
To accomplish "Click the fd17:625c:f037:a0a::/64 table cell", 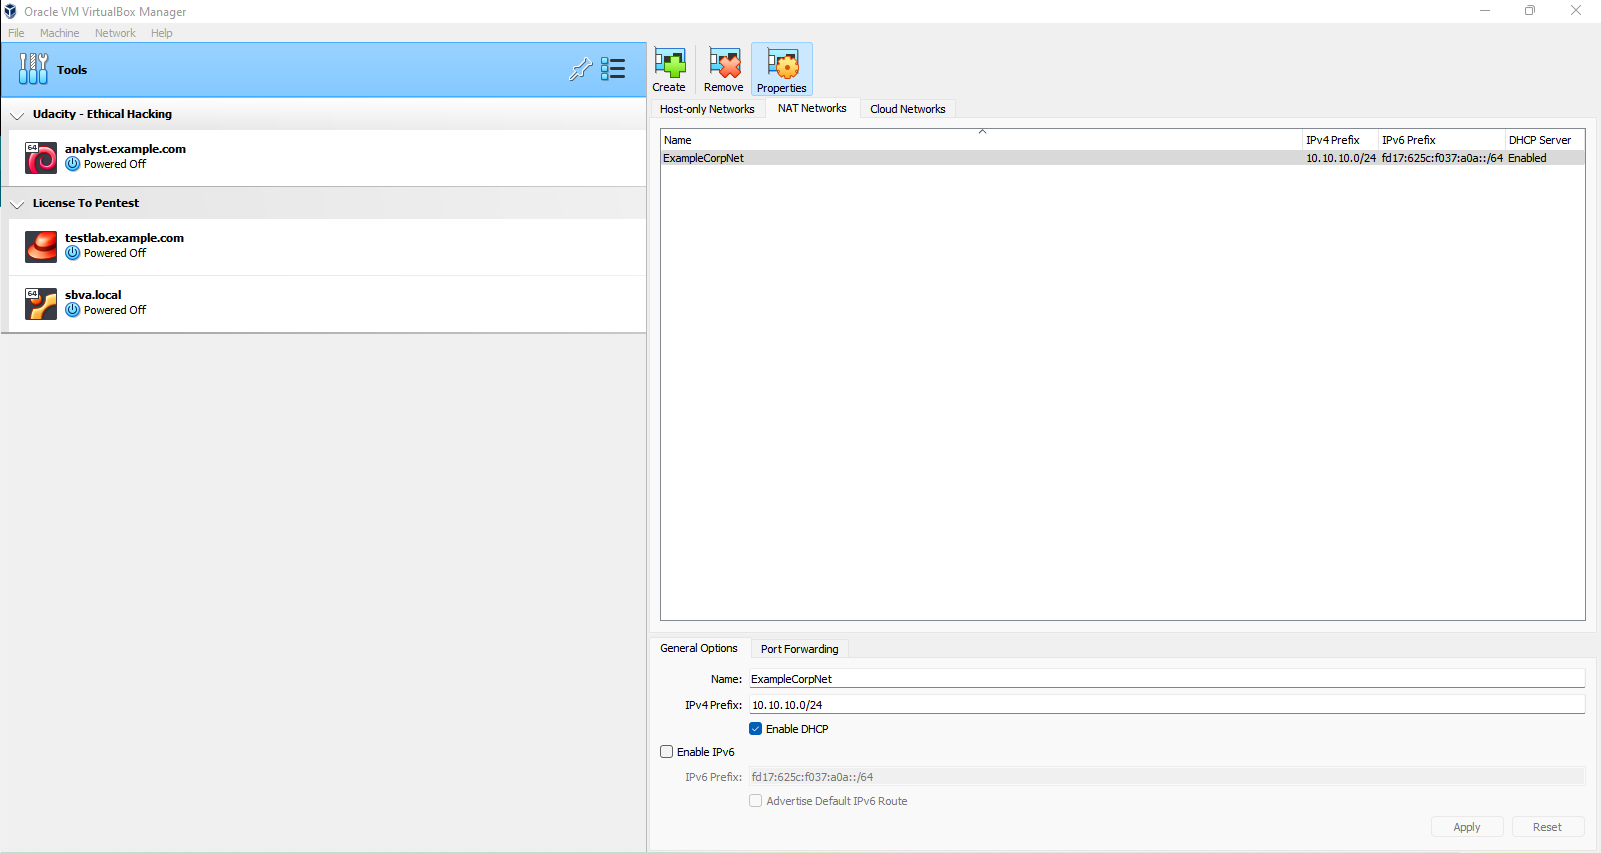I will click(1442, 158).
